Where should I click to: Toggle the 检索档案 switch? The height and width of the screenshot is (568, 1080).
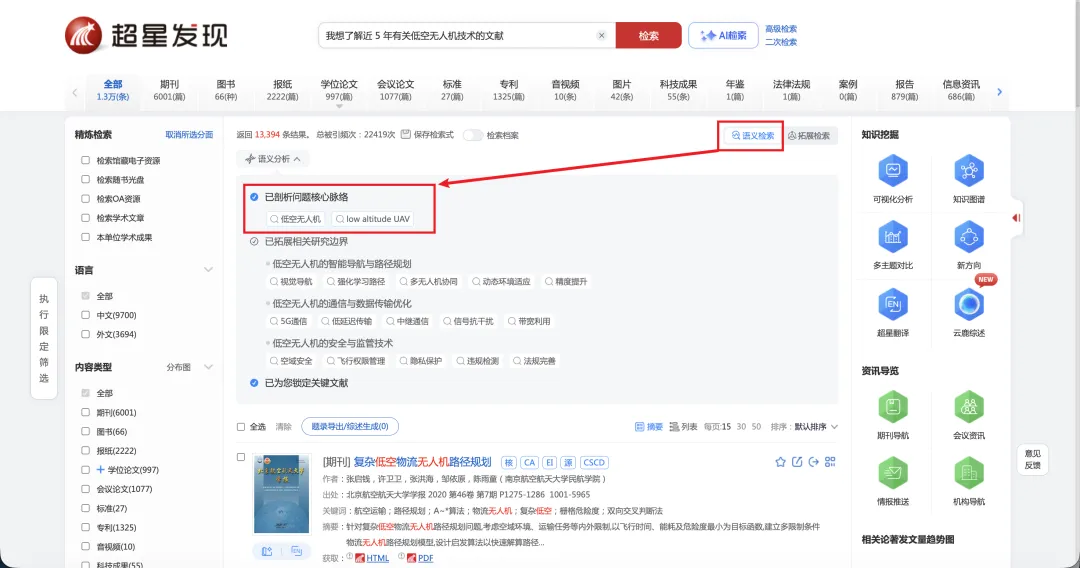tap(472, 135)
